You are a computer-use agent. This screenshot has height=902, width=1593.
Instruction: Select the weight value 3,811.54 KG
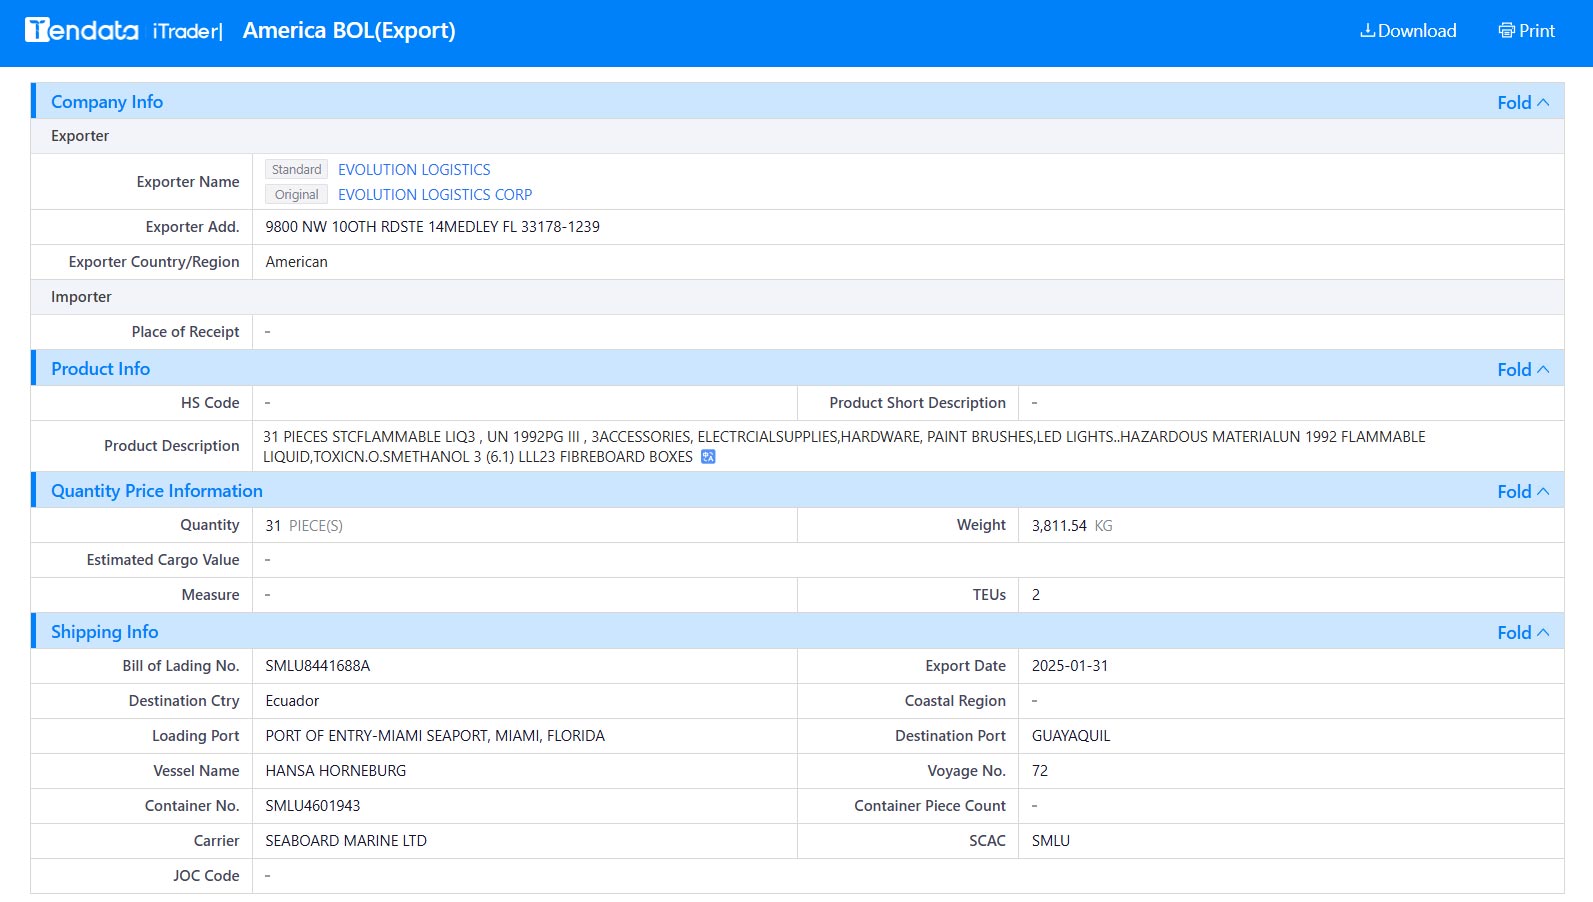[x=1072, y=525]
